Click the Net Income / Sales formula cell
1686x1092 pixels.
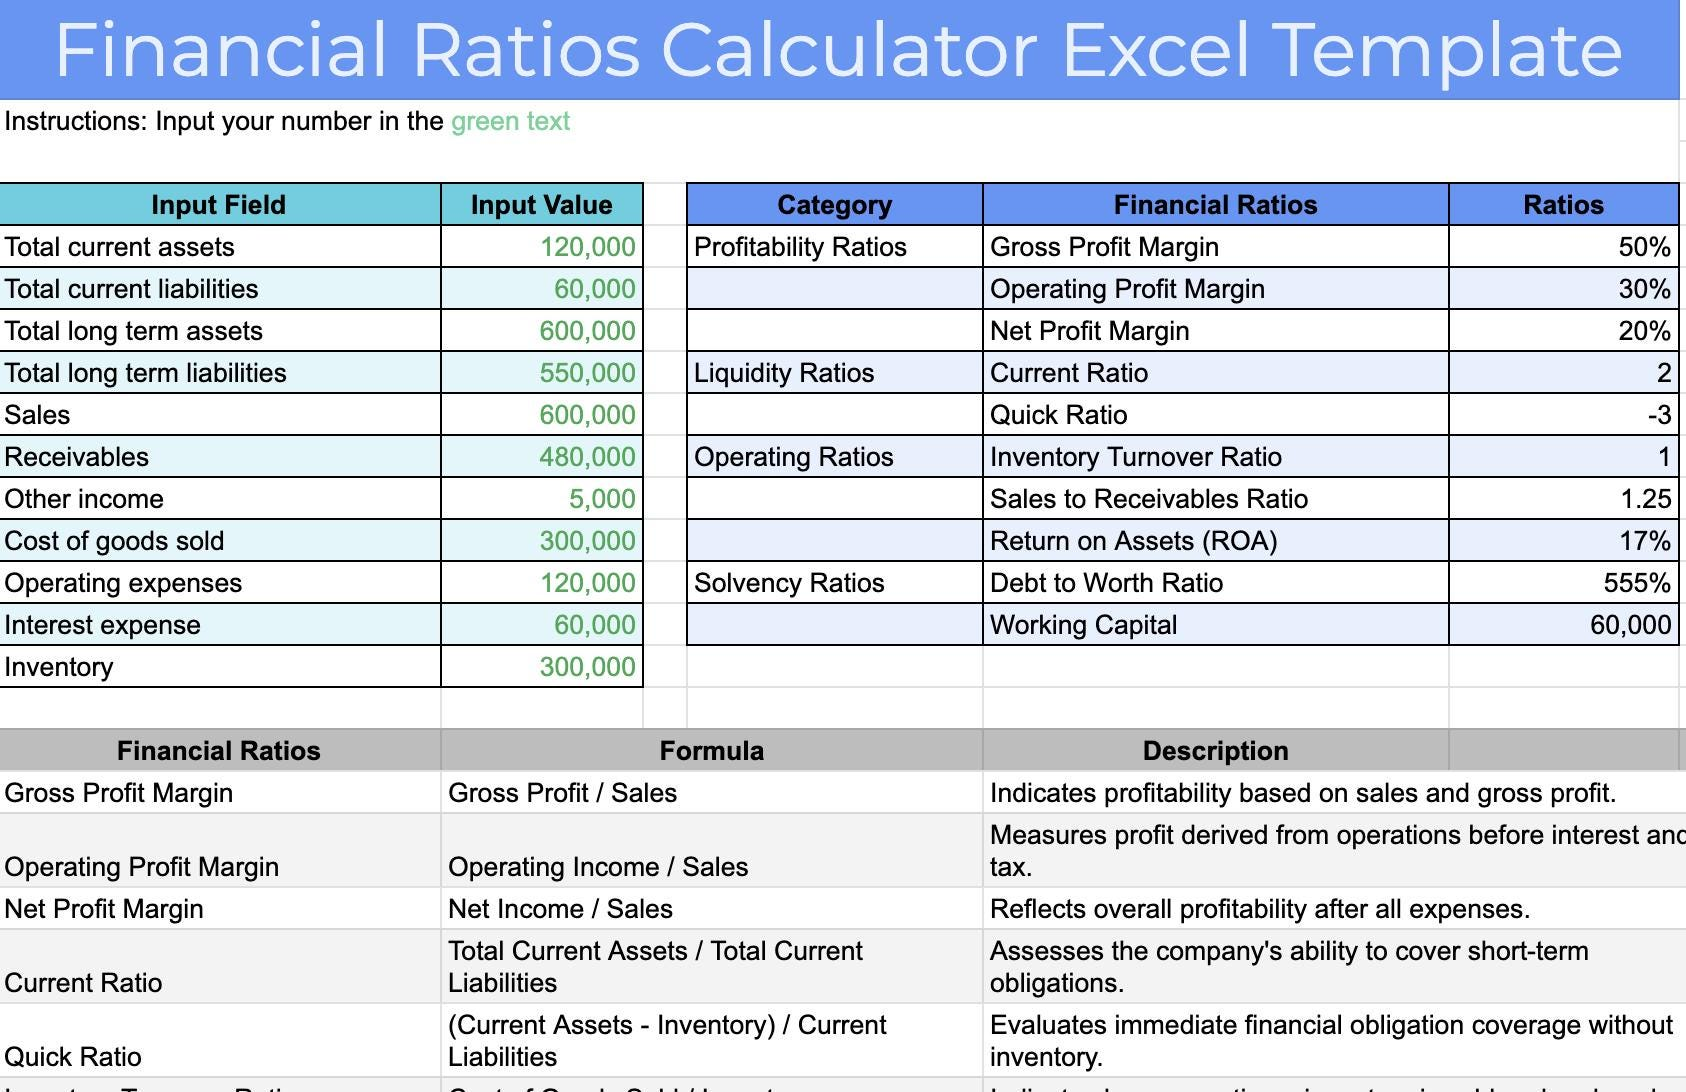[560, 909]
